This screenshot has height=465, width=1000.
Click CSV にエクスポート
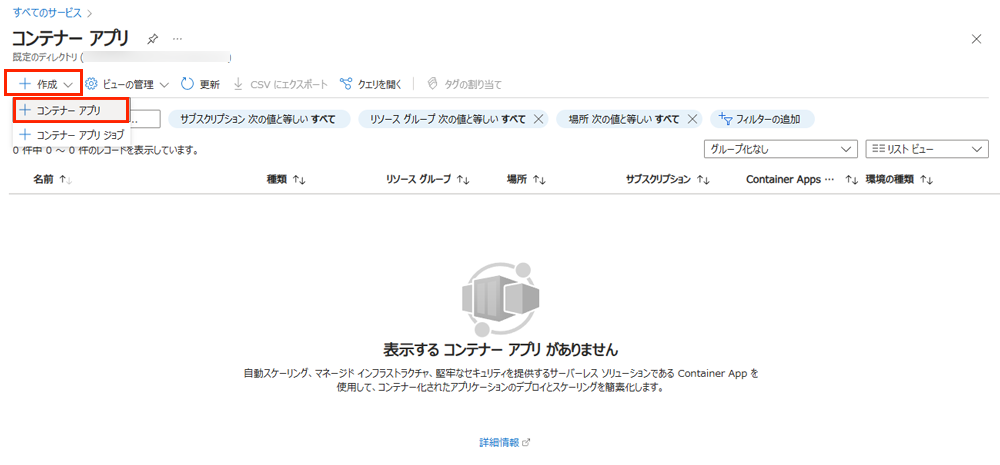(280, 84)
